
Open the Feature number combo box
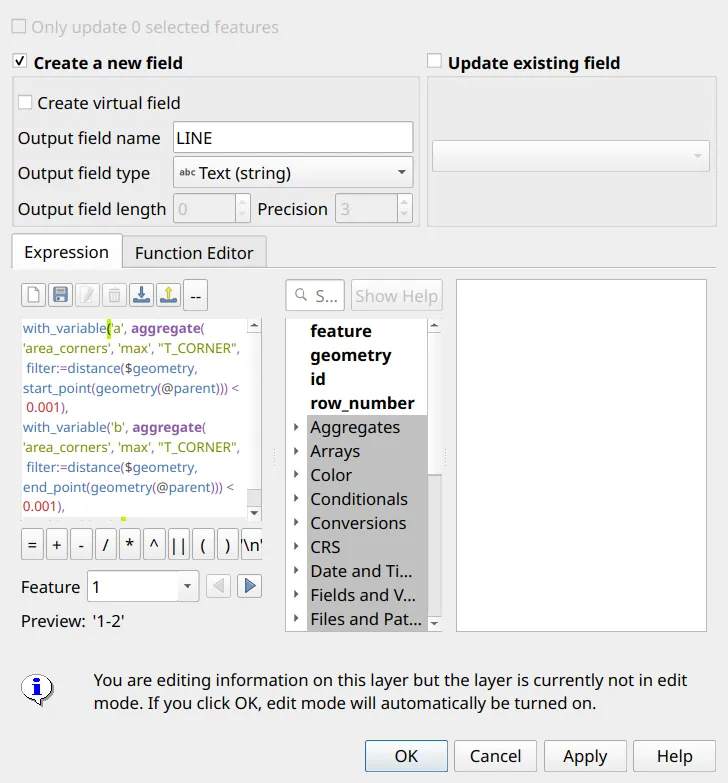pyautogui.click(x=143, y=586)
